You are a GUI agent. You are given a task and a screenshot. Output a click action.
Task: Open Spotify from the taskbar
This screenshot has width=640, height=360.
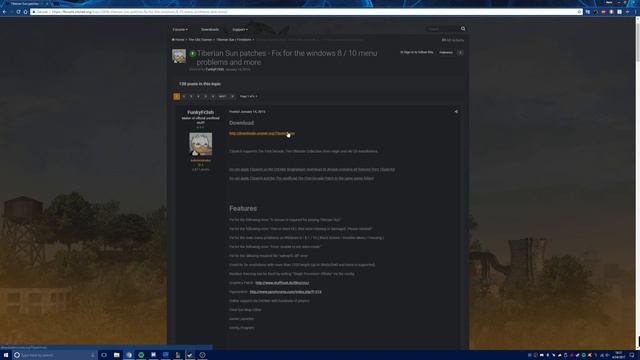point(141,355)
